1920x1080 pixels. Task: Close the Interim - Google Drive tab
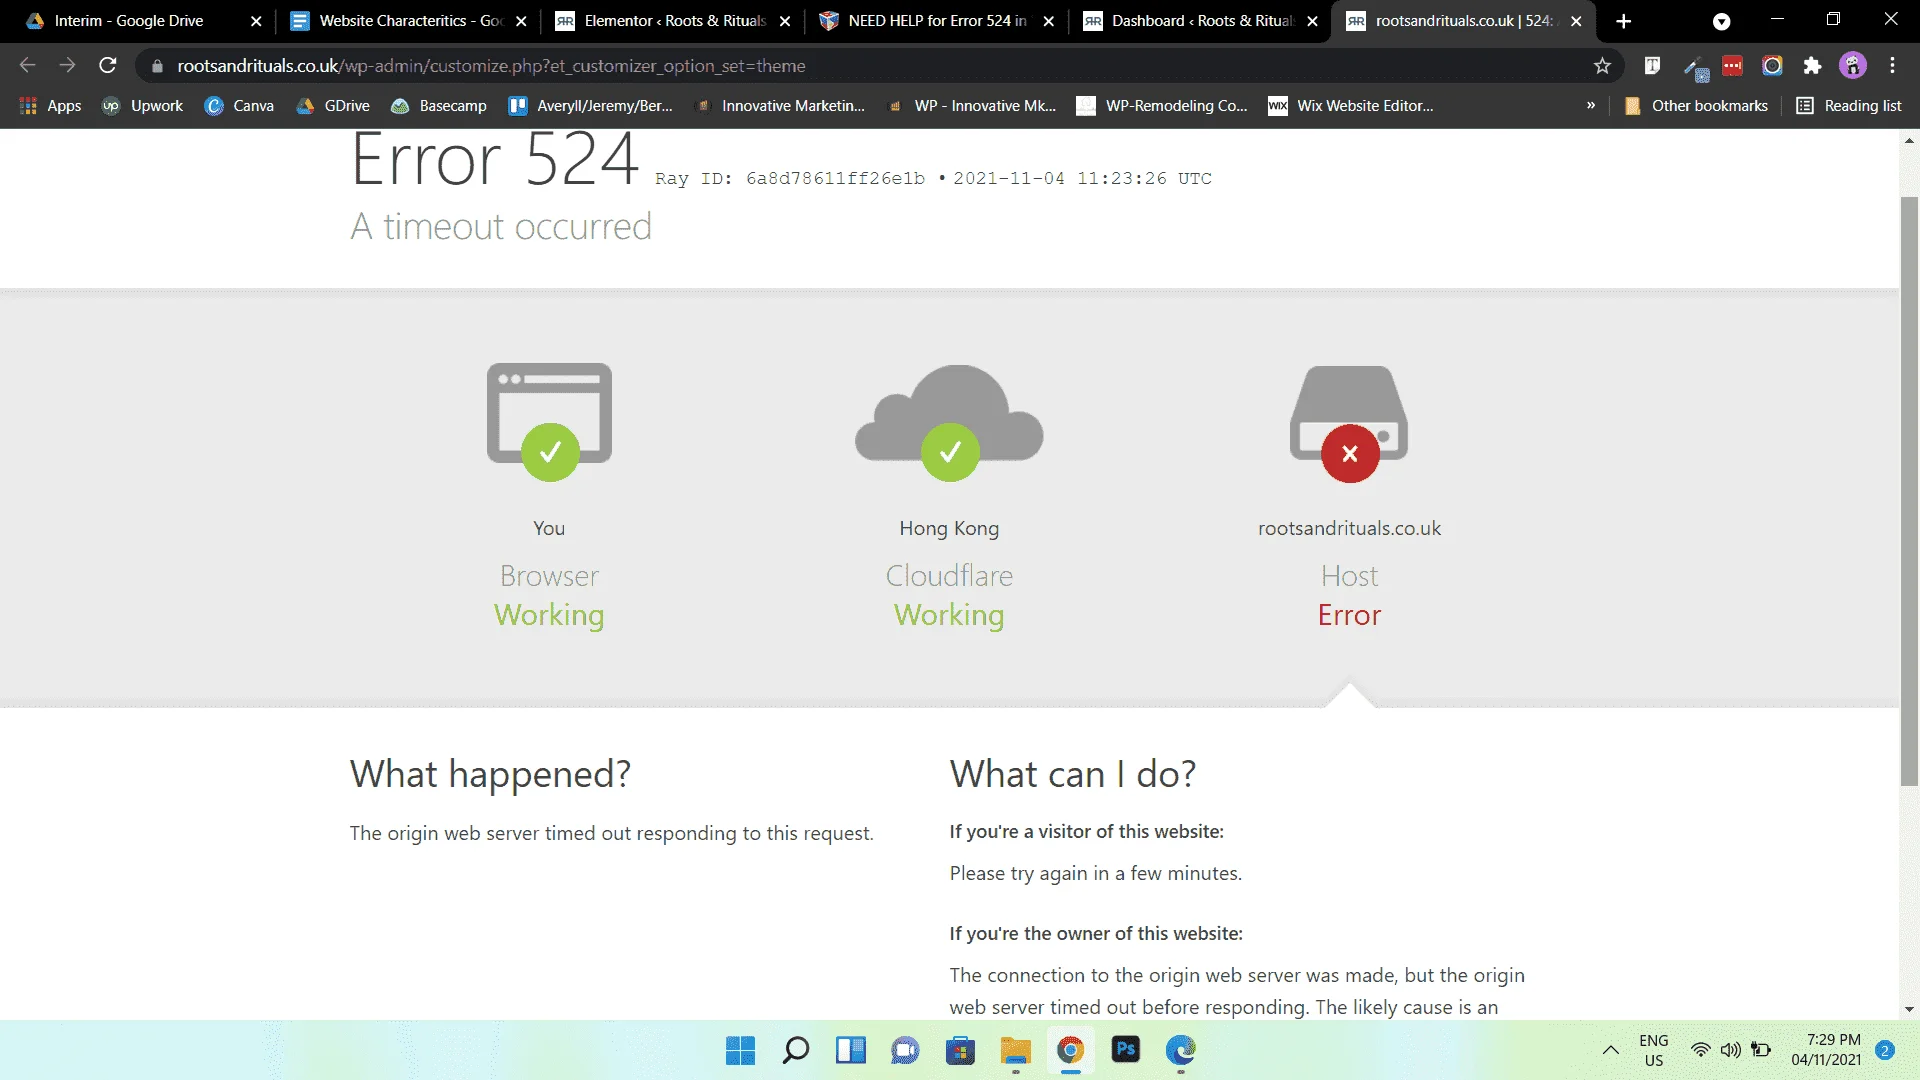[x=256, y=21]
